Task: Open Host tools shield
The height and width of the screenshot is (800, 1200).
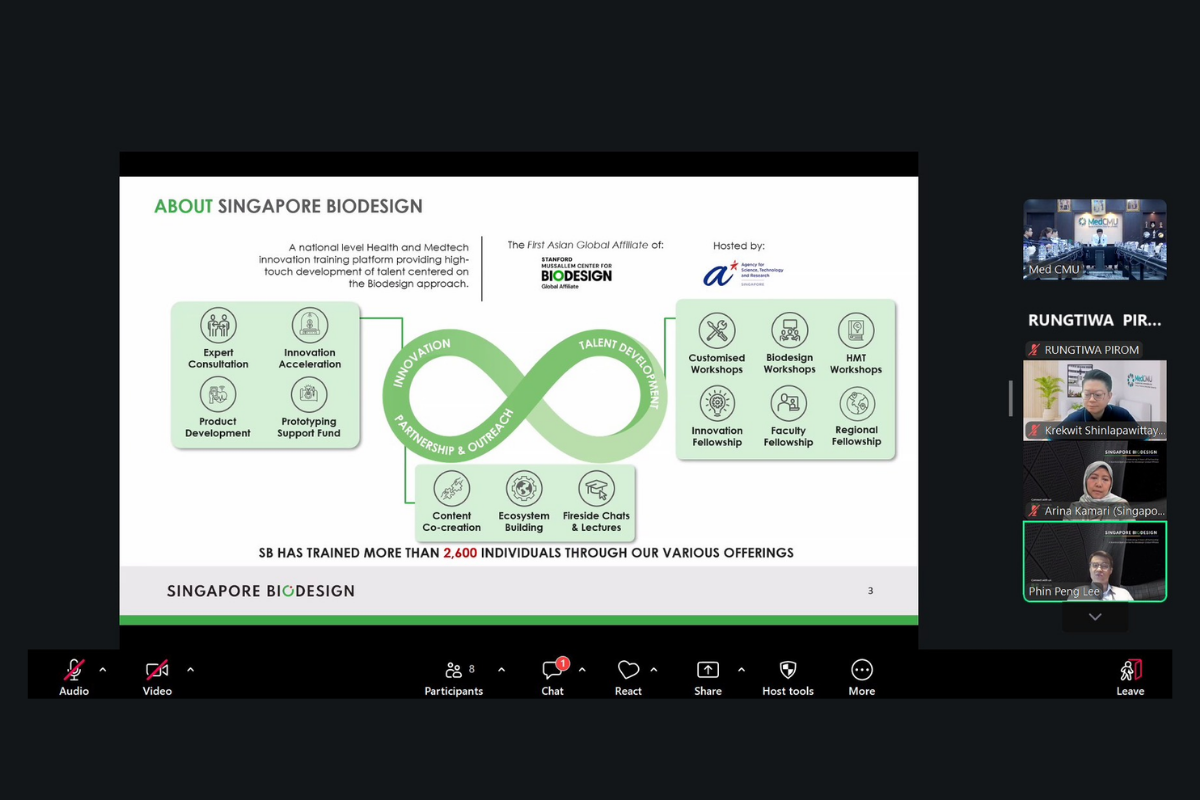Action: [x=788, y=676]
